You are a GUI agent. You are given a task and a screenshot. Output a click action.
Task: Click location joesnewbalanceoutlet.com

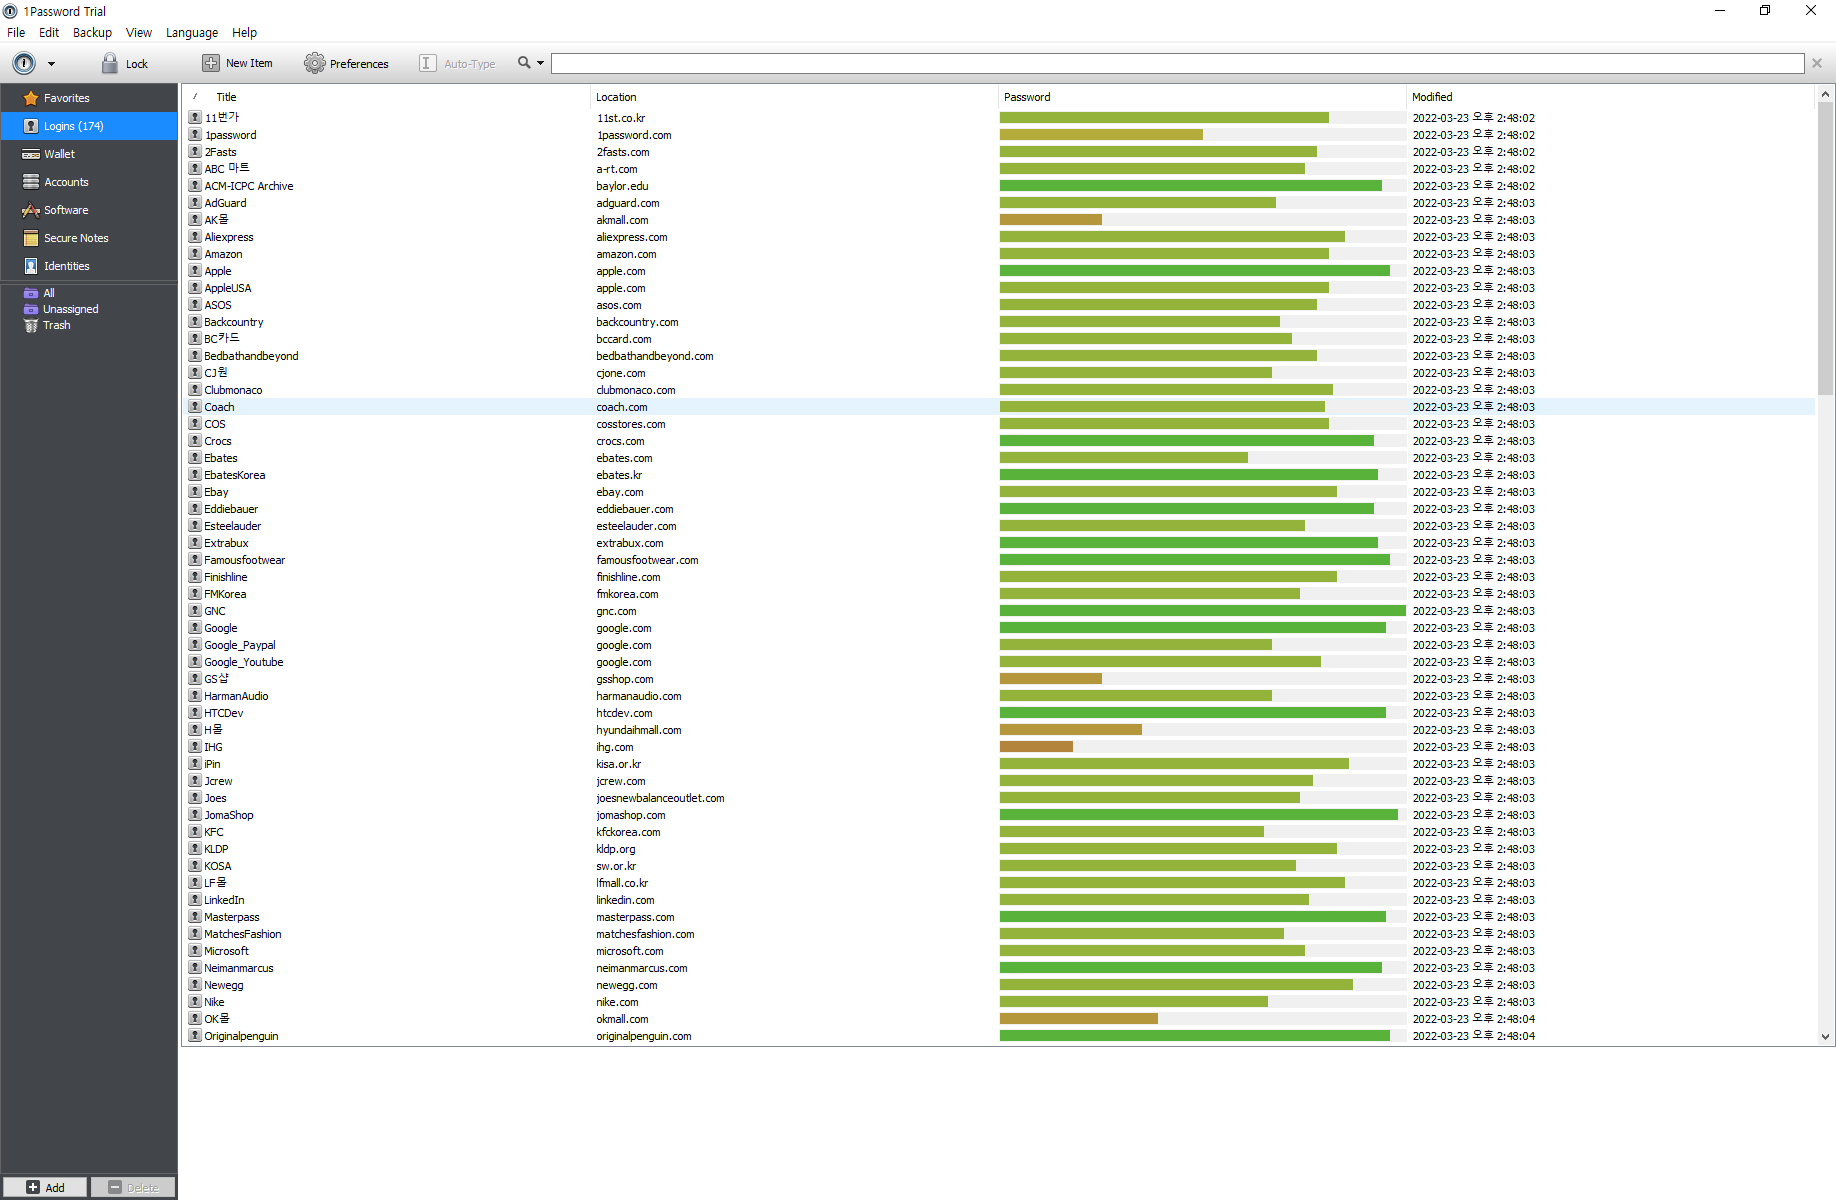pyautogui.click(x=660, y=798)
